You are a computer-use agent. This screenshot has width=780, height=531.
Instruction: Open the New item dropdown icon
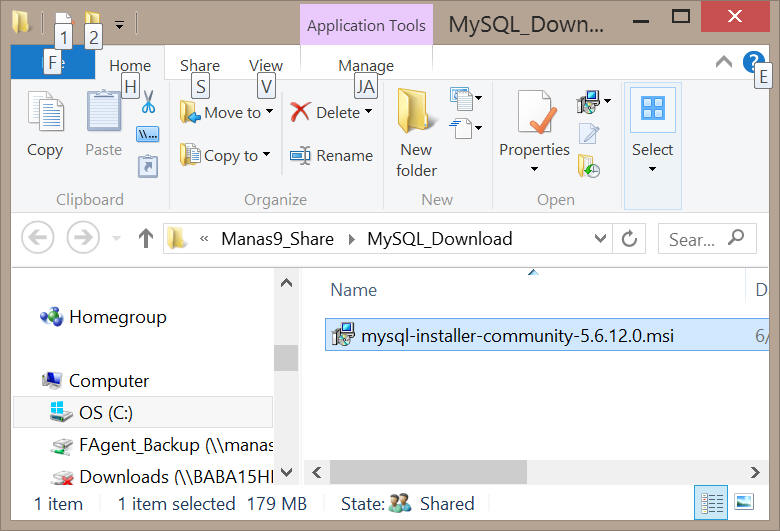click(466, 99)
